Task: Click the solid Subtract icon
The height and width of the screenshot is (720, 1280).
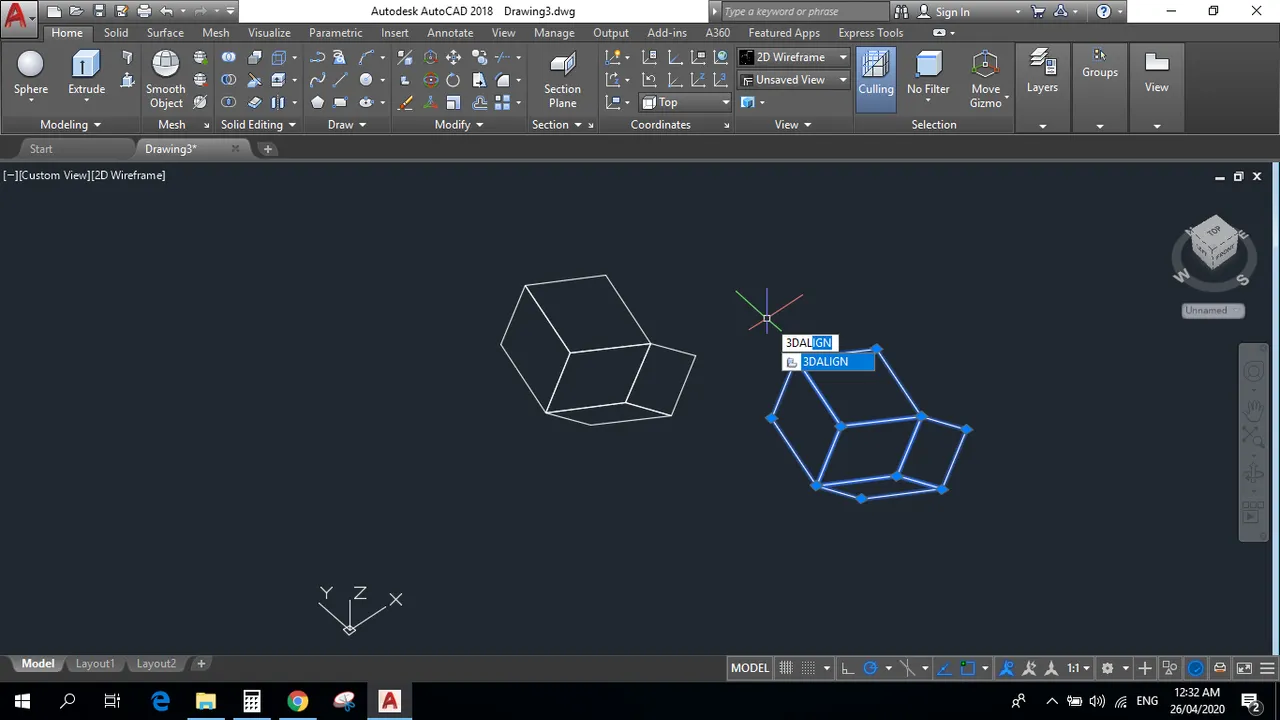Action: point(229,80)
